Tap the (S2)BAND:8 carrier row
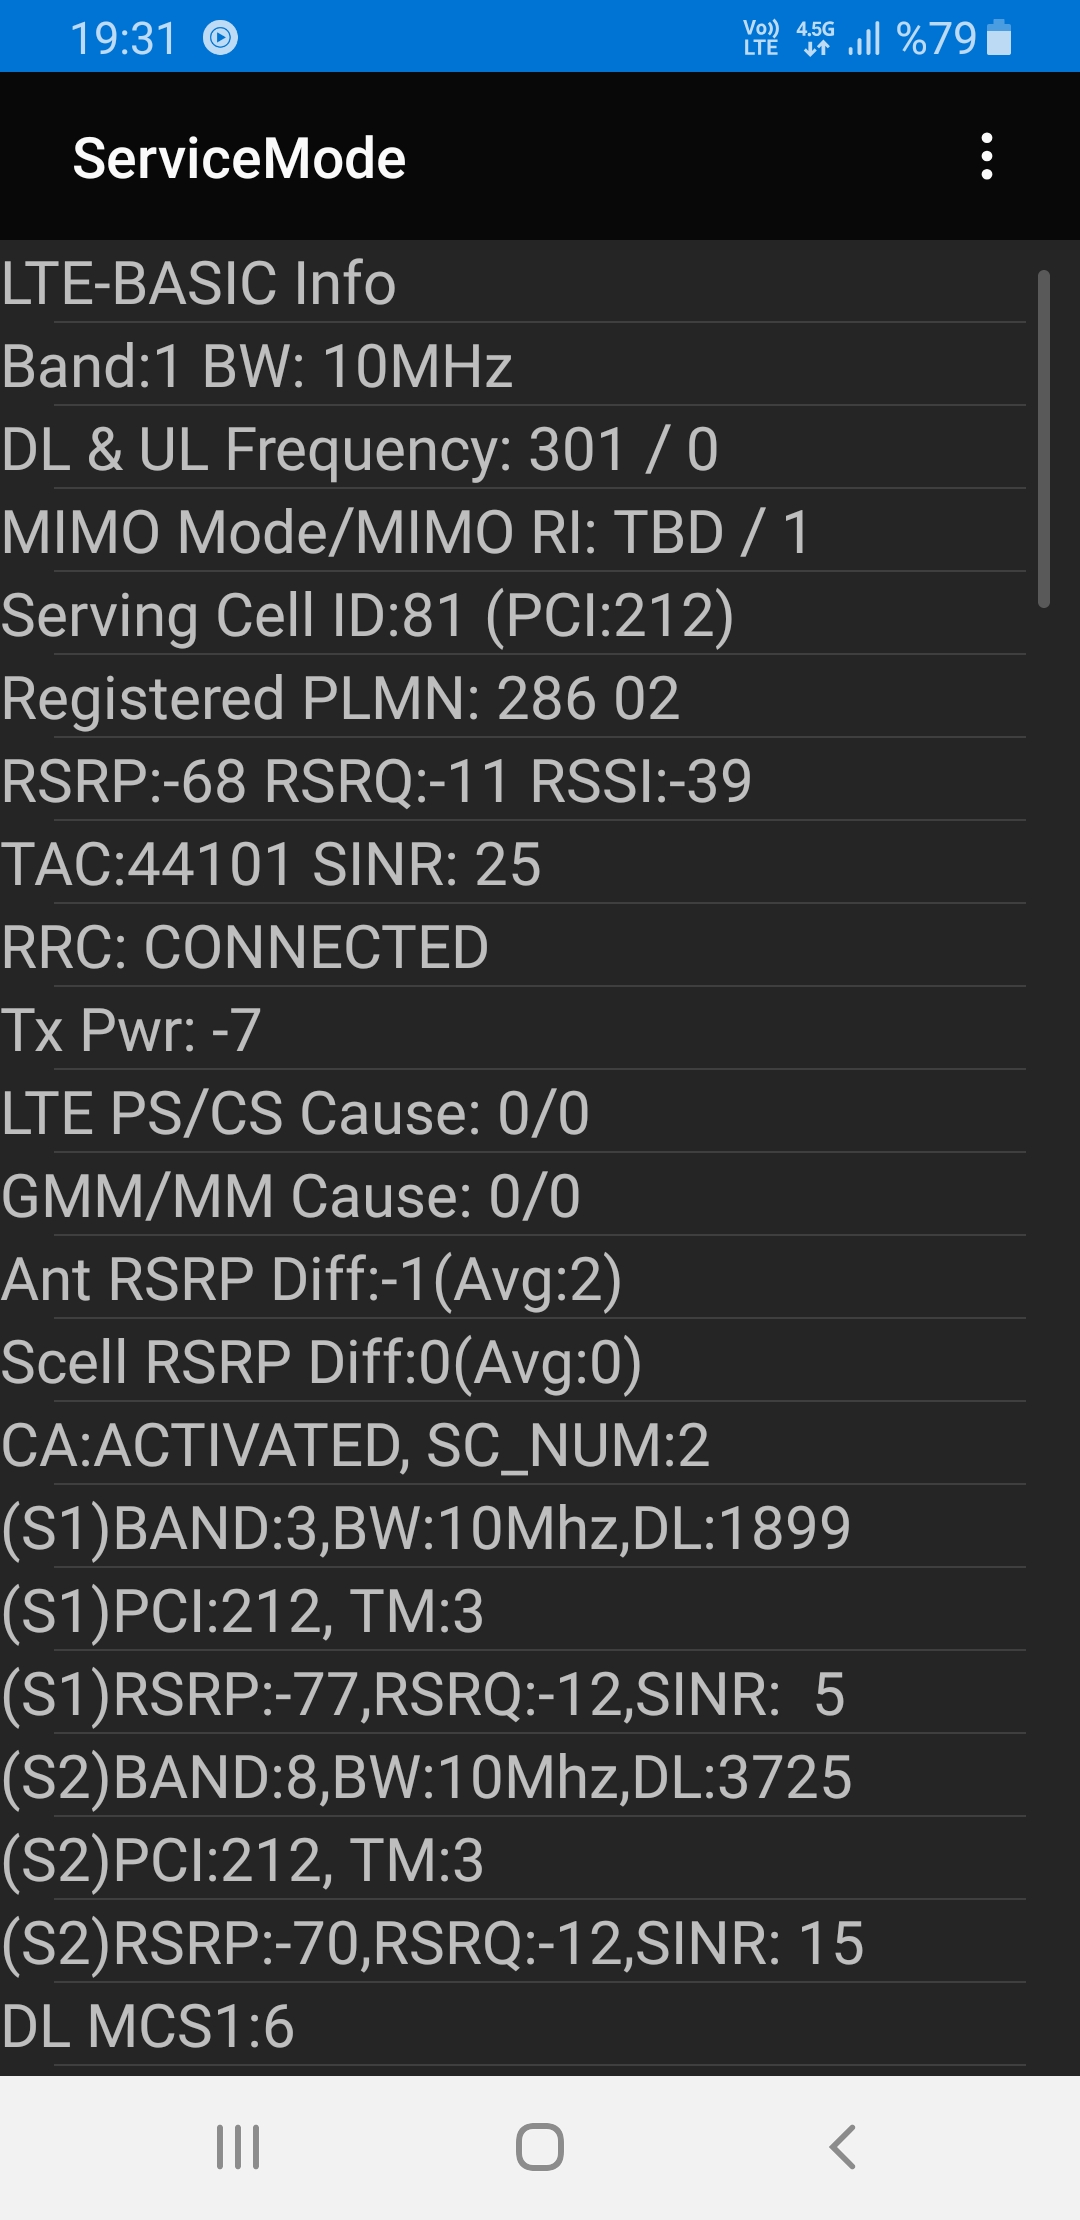The width and height of the screenshot is (1080, 2220). tap(513, 1776)
